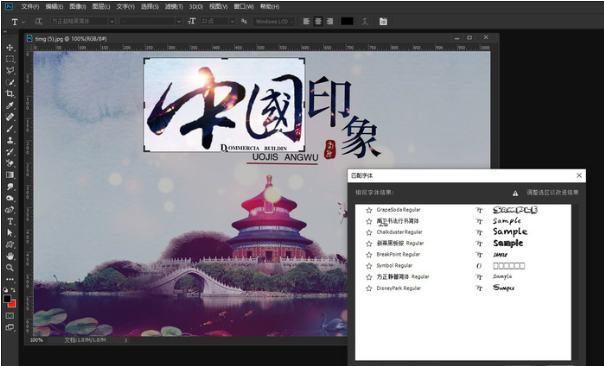604x366 pixels.
Task: Favorite the GrapeSoda Regular font star
Action: pyautogui.click(x=369, y=210)
